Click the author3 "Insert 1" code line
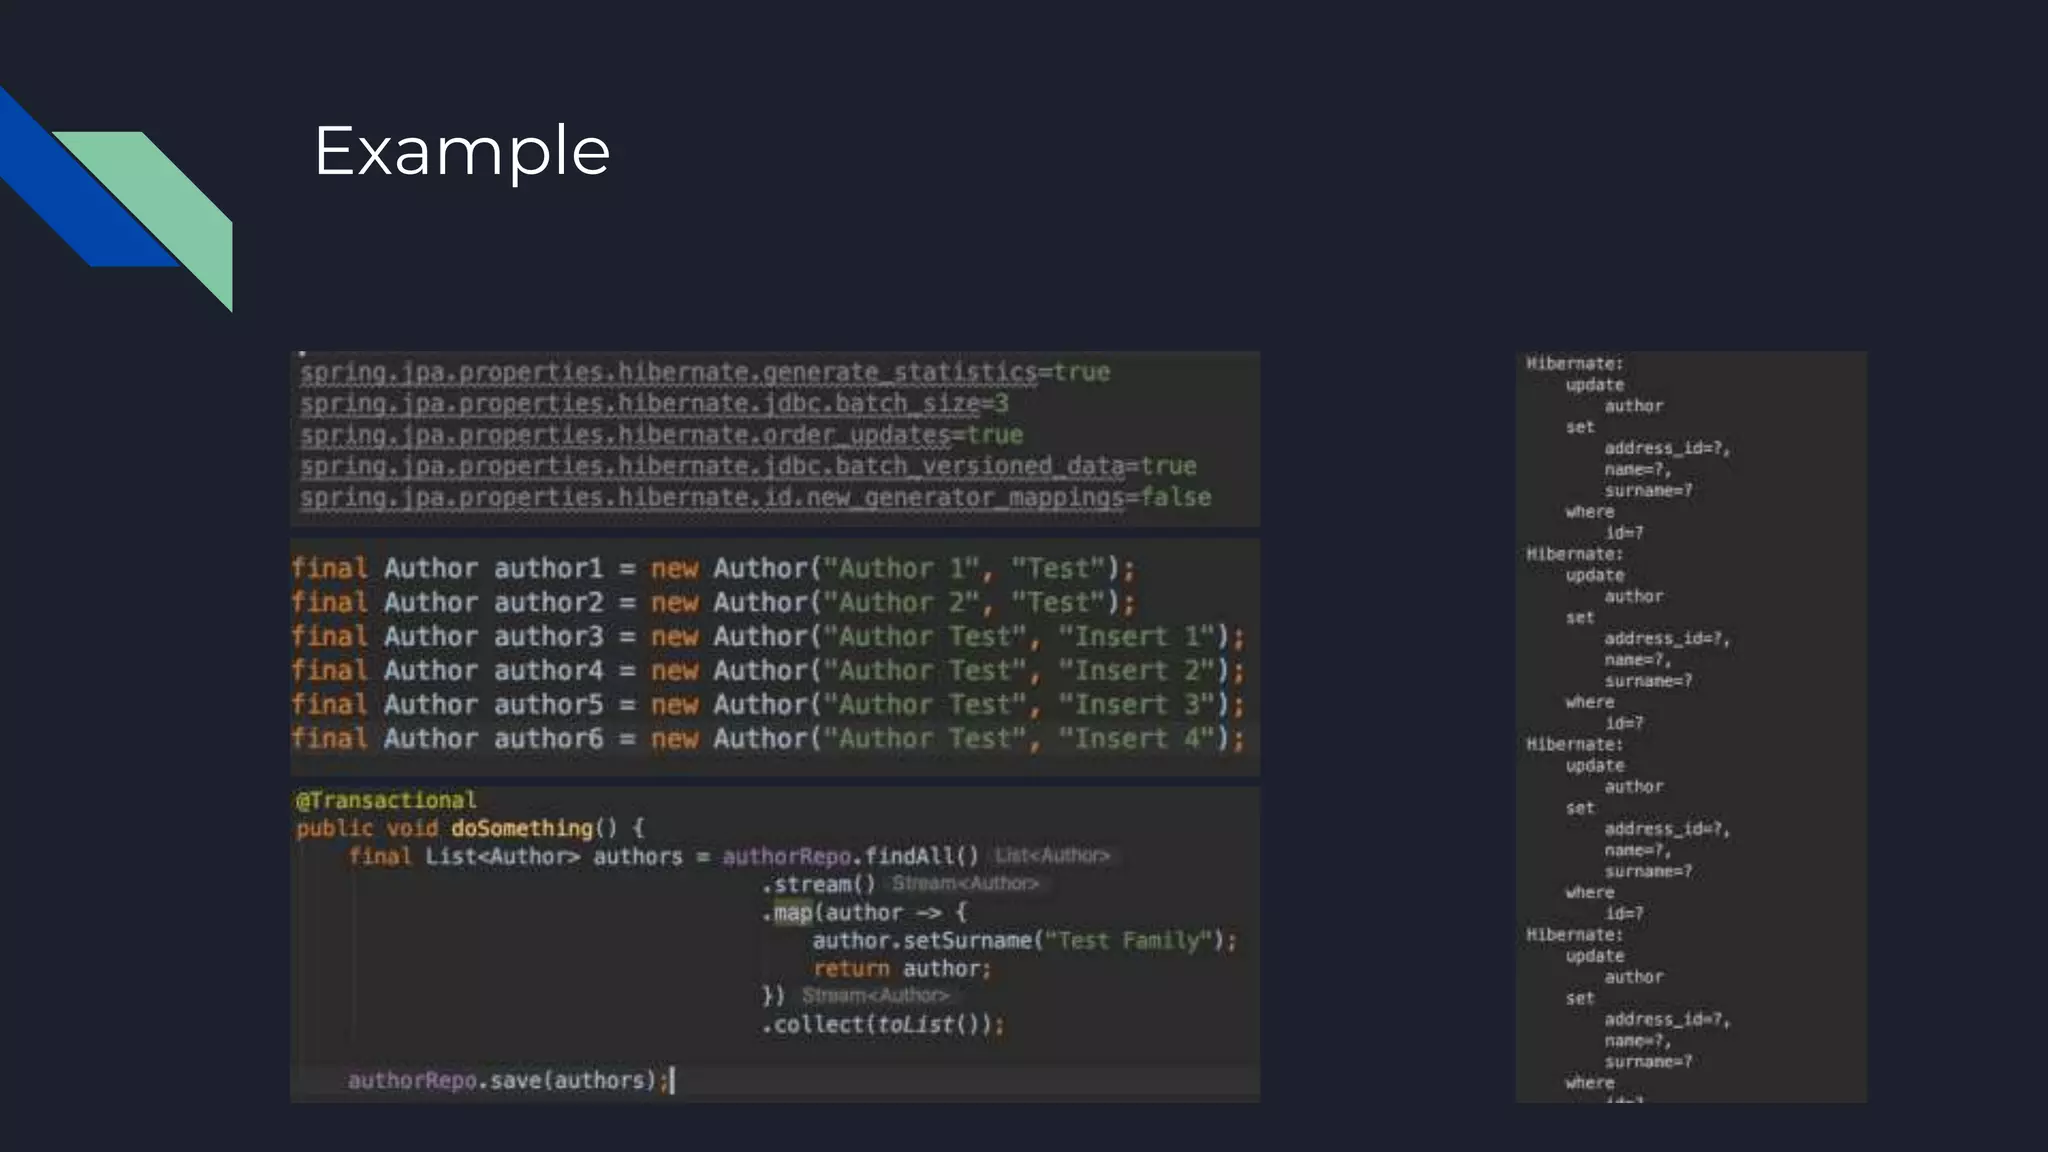The image size is (2048, 1152). point(766,637)
